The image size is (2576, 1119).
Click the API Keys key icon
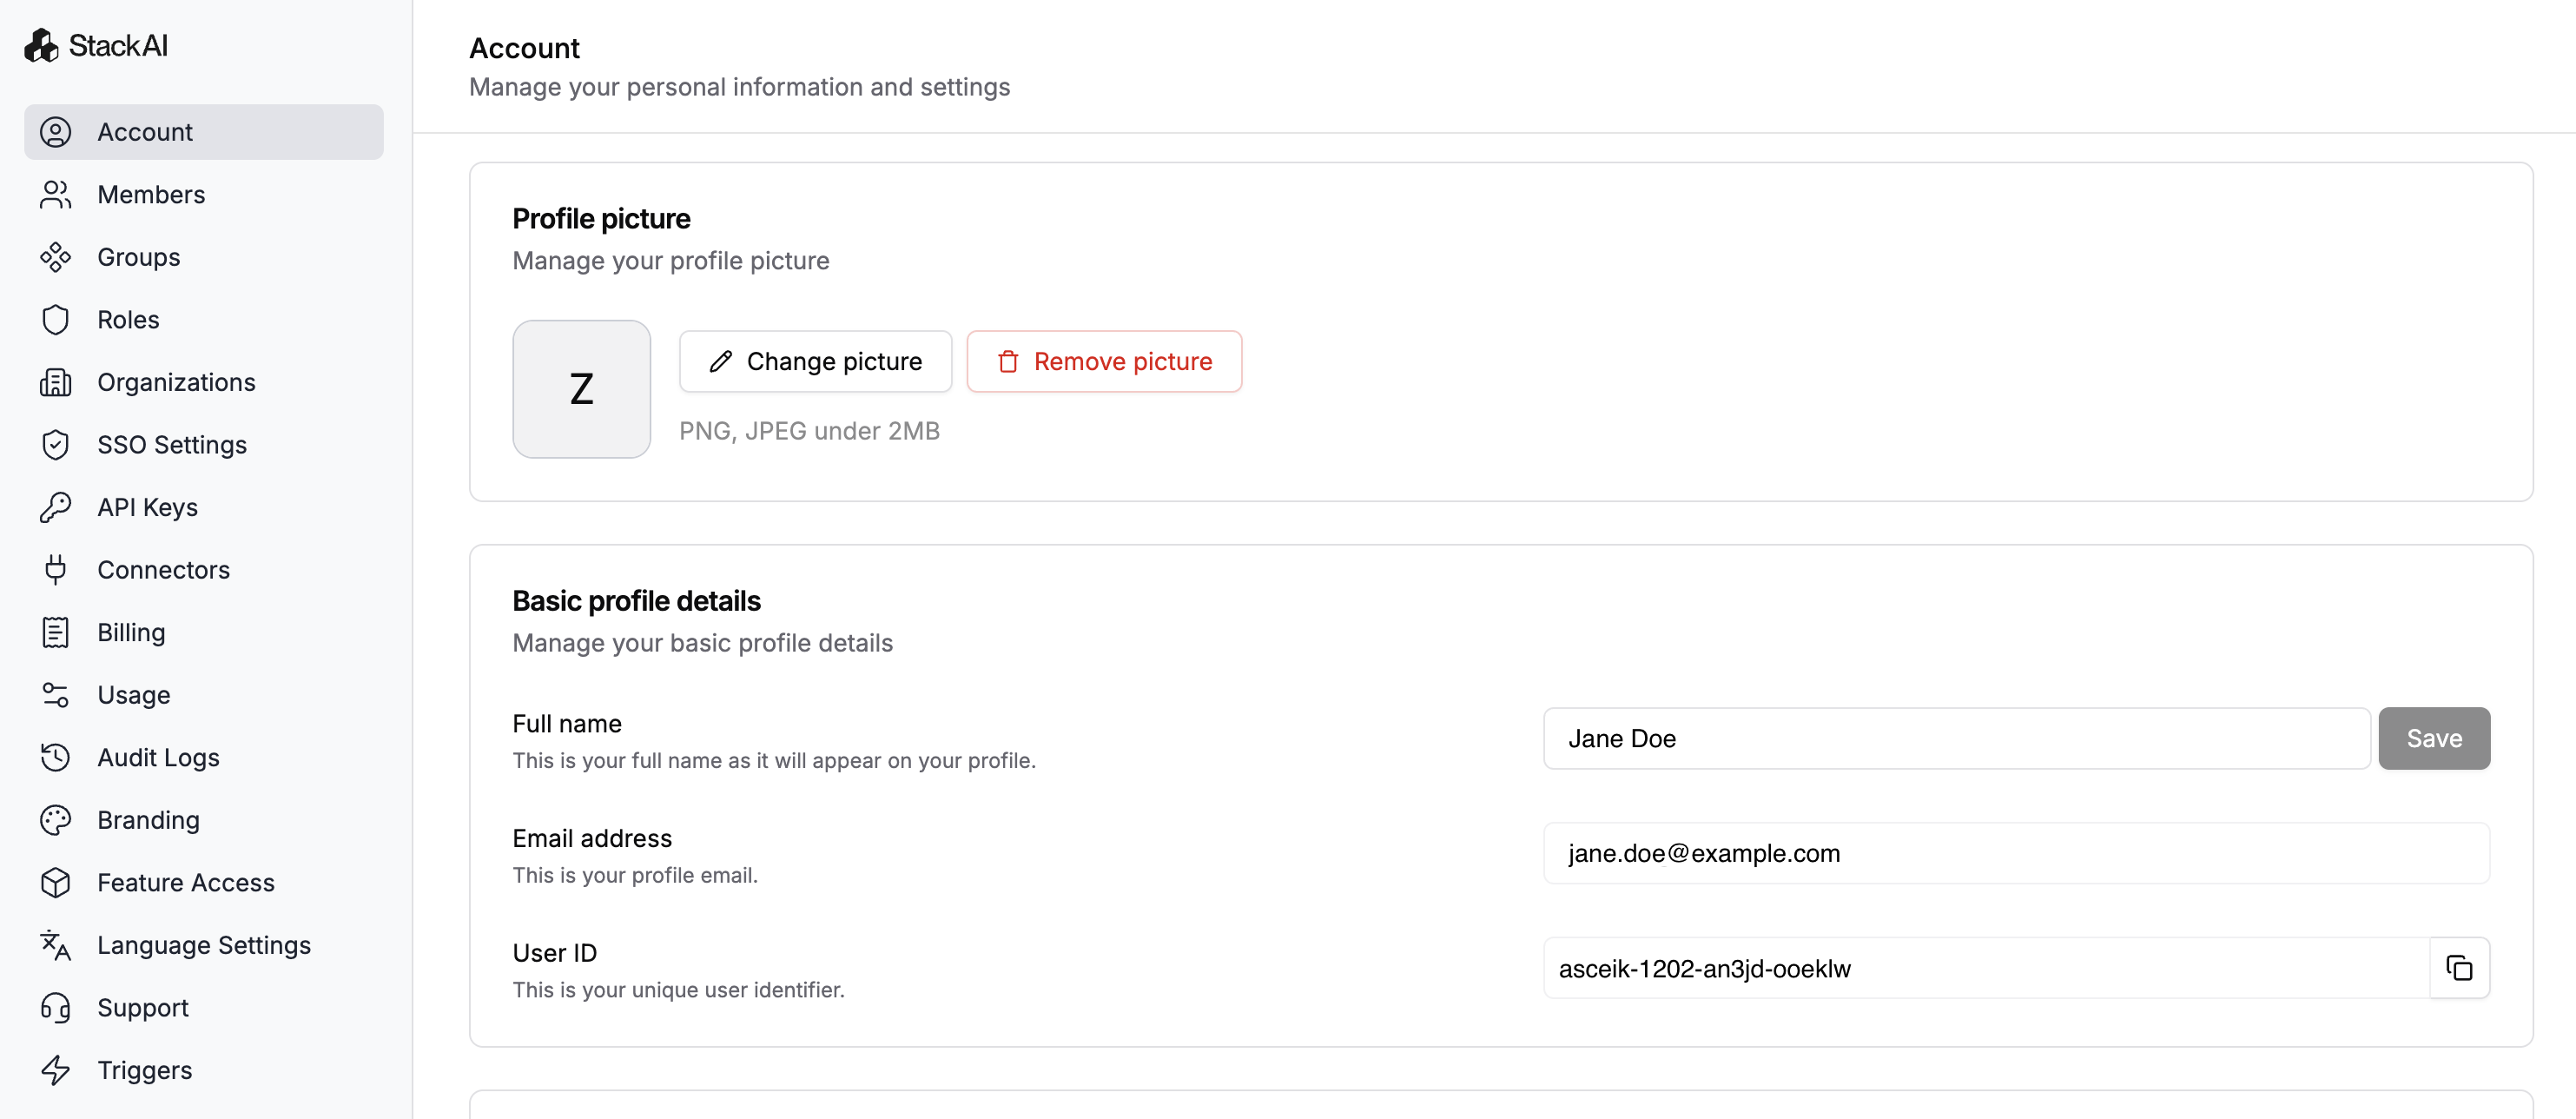click(55, 507)
